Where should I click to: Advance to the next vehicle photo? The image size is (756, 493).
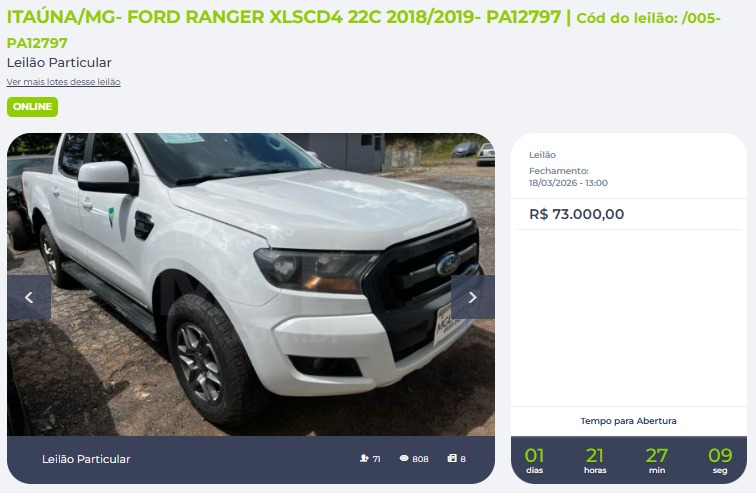pos(472,297)
